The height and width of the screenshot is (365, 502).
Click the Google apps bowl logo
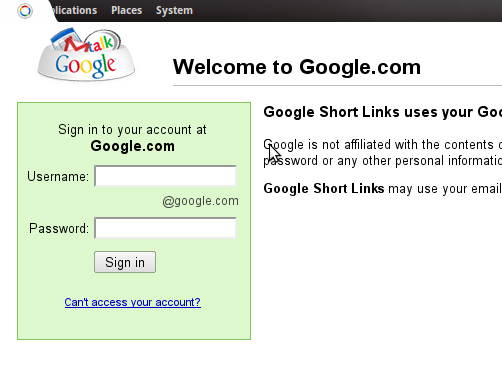point(86,54)
